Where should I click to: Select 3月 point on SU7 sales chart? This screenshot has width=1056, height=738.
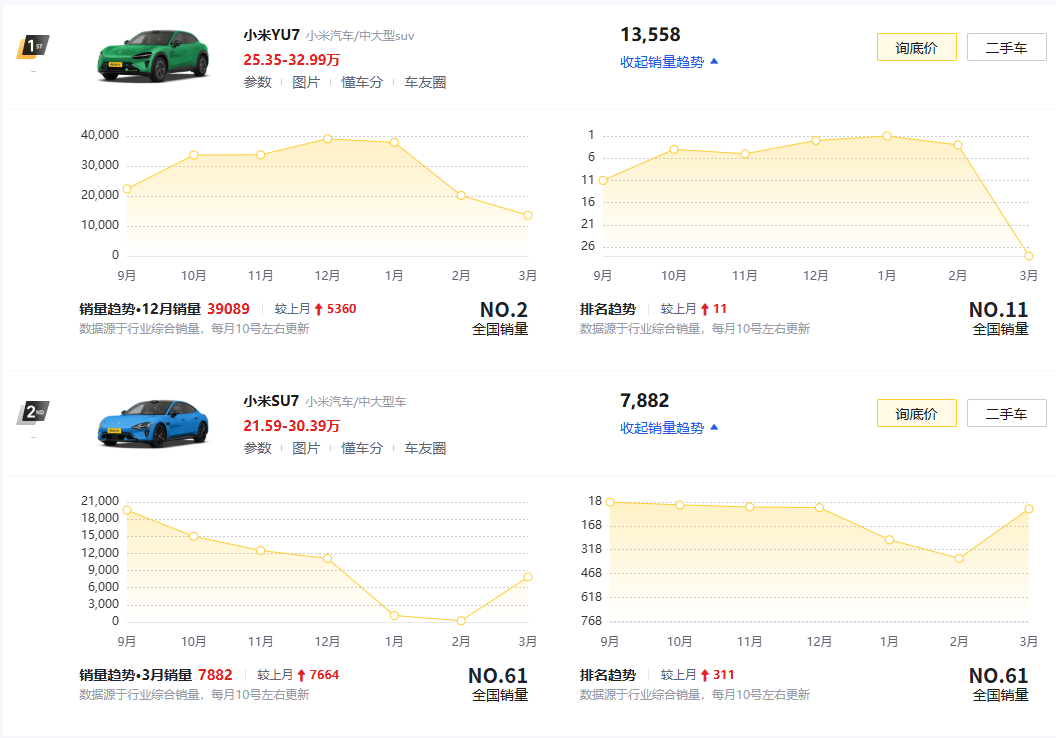point(528,577)
